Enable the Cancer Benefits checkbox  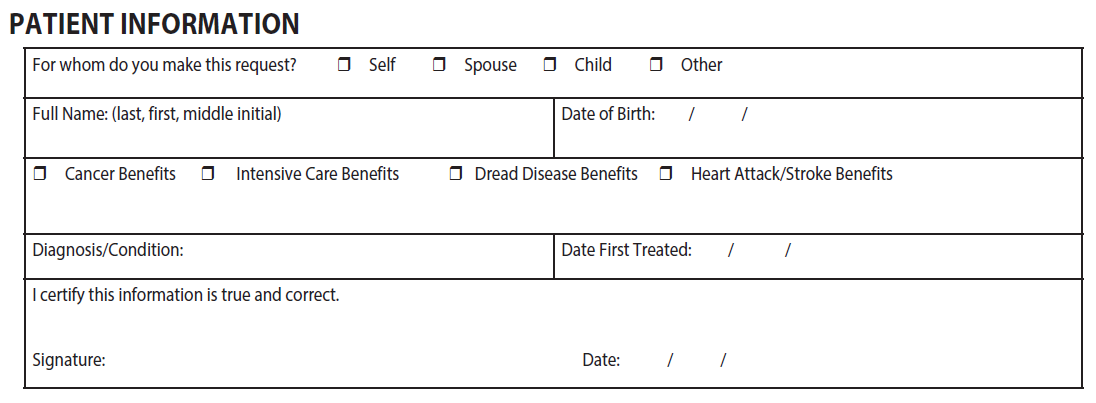pos(40,174)
